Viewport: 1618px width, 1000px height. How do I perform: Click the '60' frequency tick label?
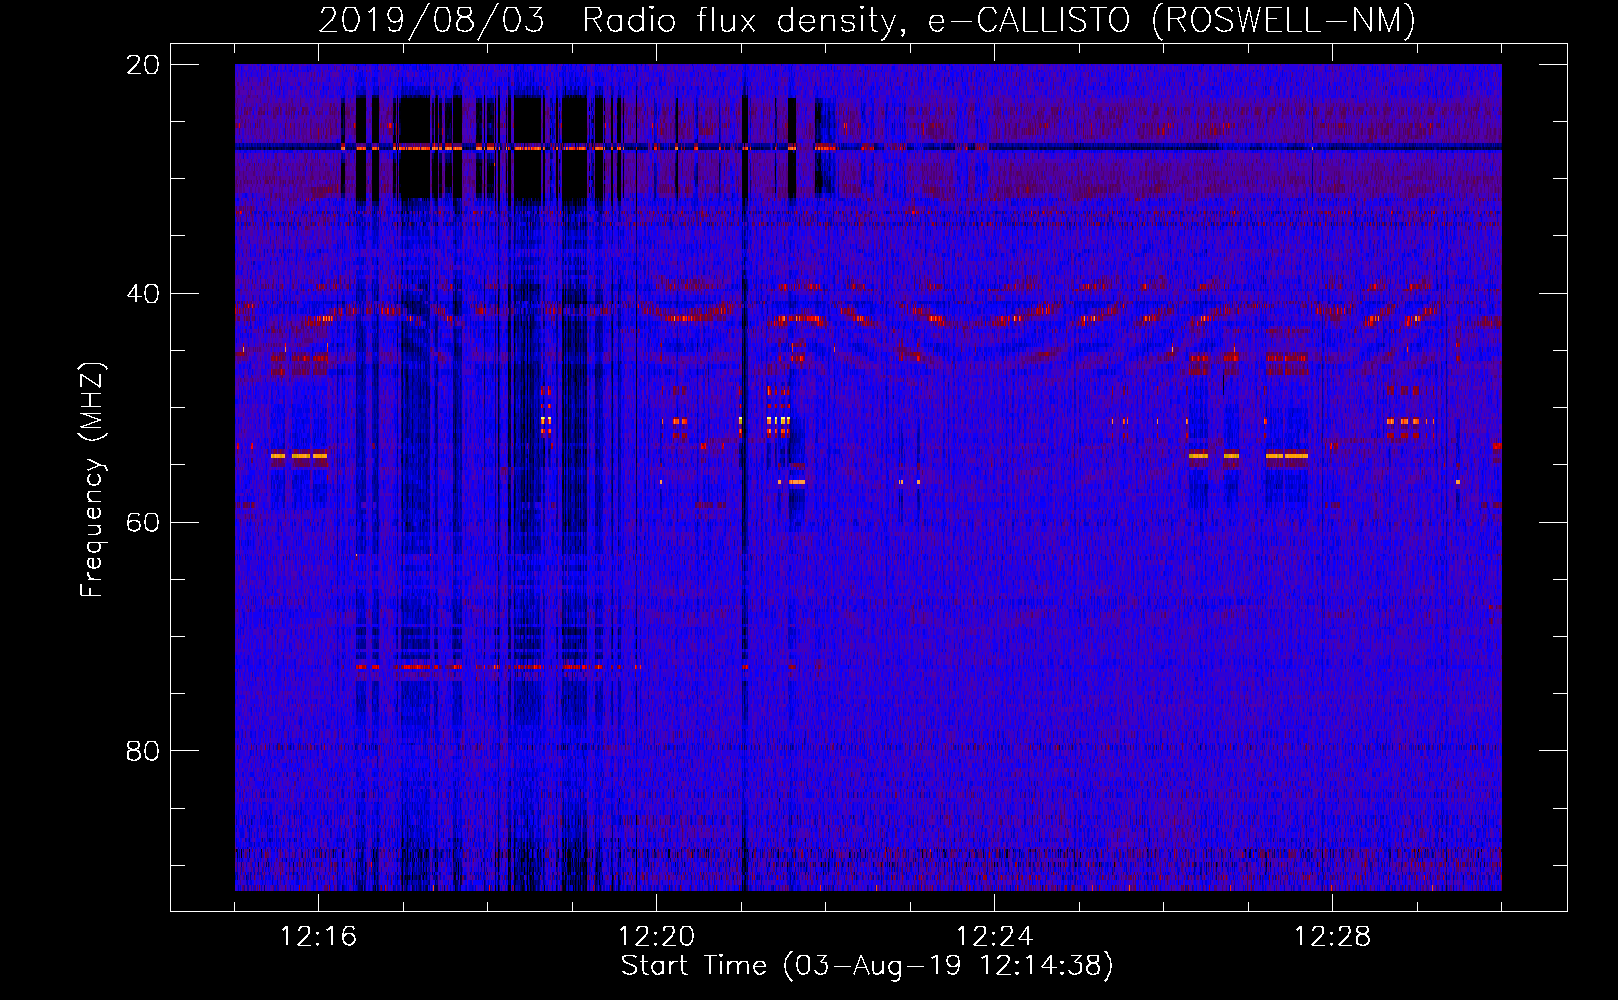tap(143, 522)
